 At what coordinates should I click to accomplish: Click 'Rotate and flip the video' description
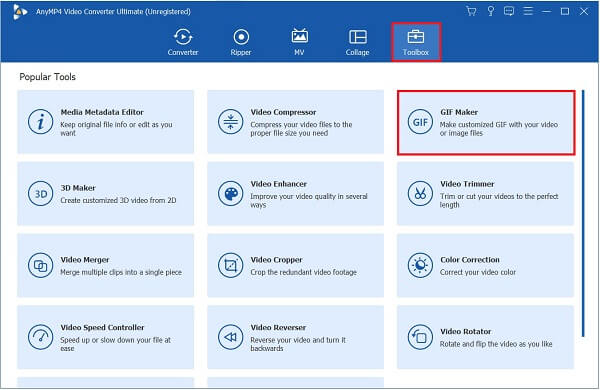(496, 344)
